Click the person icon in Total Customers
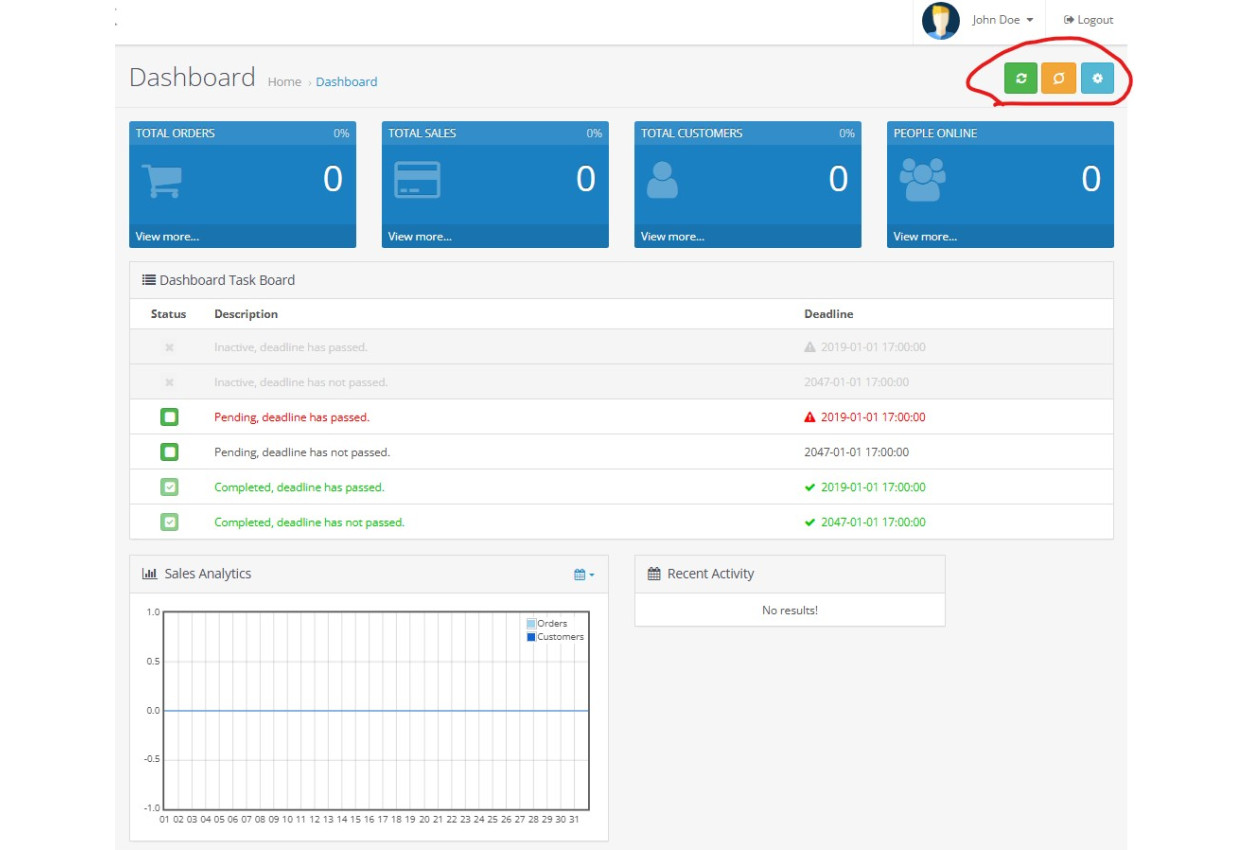The height and width of the screenshot is (850, 1250). click(662, 180)
